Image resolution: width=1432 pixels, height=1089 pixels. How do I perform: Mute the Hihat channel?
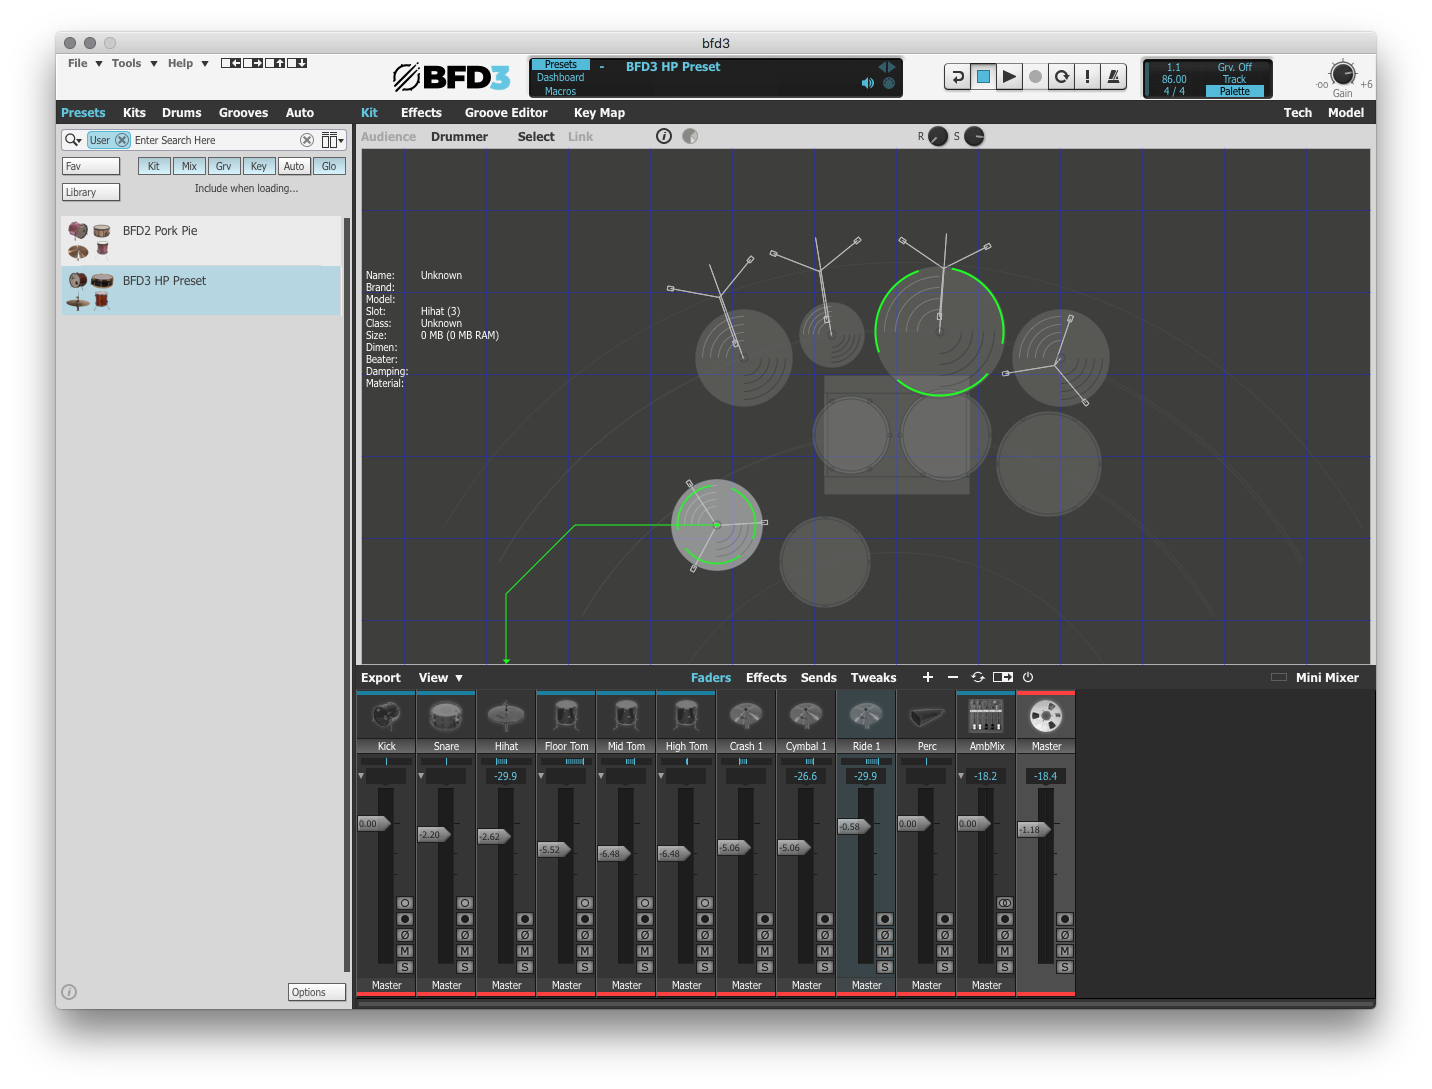tap(525, 951)
